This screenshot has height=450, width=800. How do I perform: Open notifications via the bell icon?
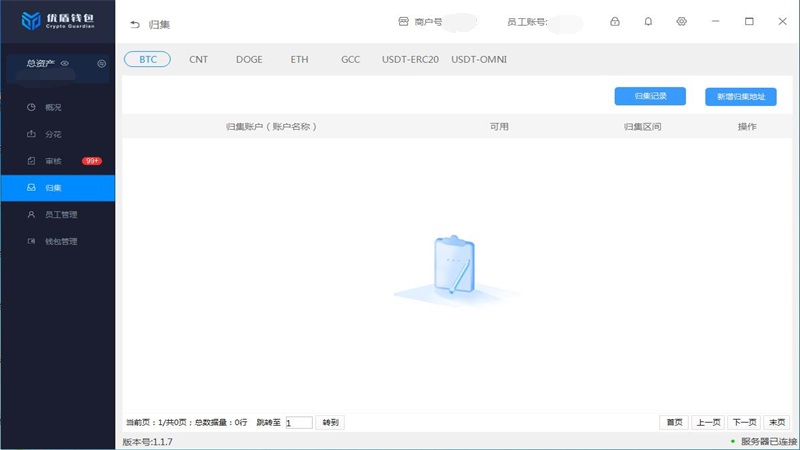(x=648, y=22)
